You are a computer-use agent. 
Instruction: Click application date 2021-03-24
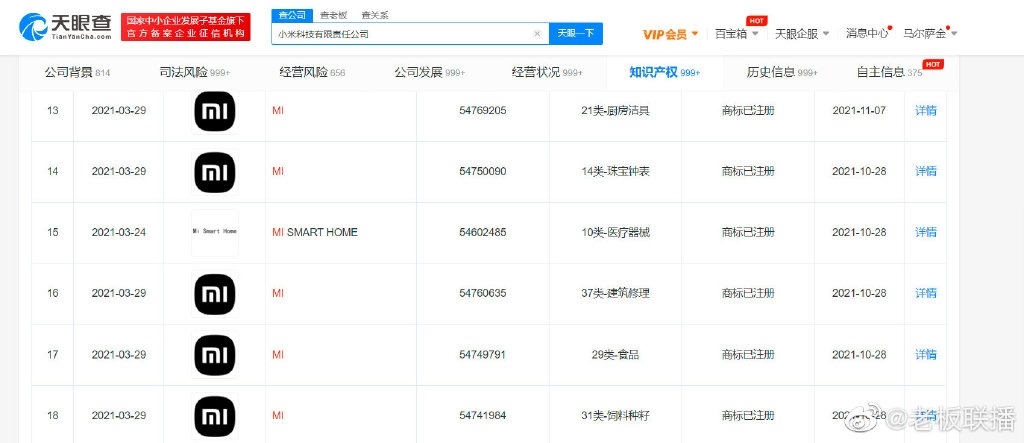(118, 232)
